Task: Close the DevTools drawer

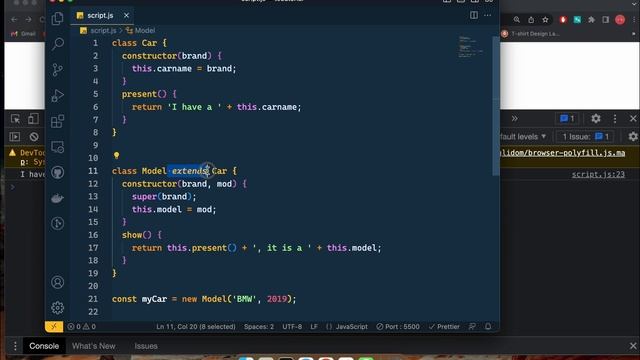Action: coord(633,346)
